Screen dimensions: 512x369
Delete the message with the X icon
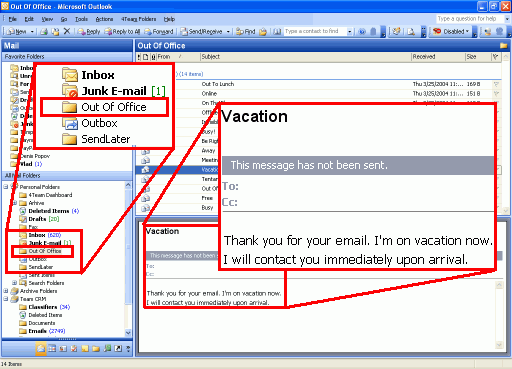pyautogui.click(x=67, y=31)
